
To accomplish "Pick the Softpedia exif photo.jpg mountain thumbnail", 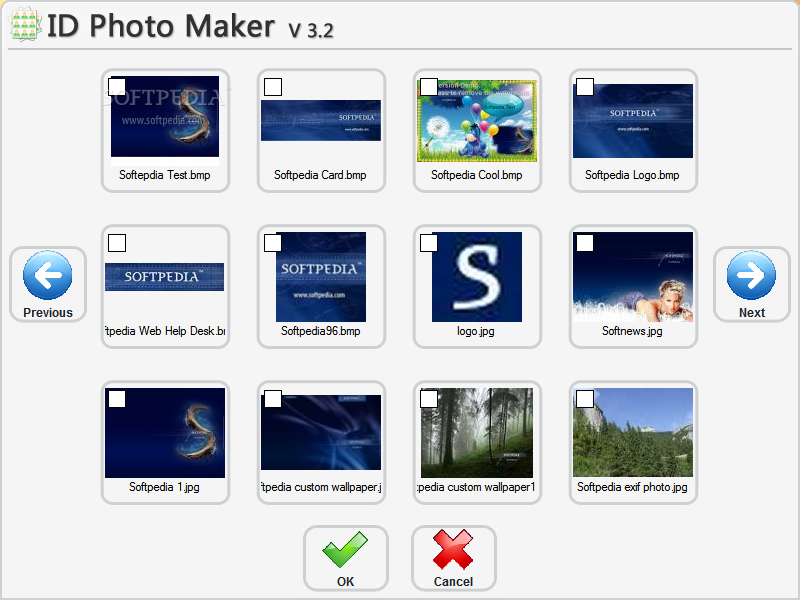I will coord(633,433).
